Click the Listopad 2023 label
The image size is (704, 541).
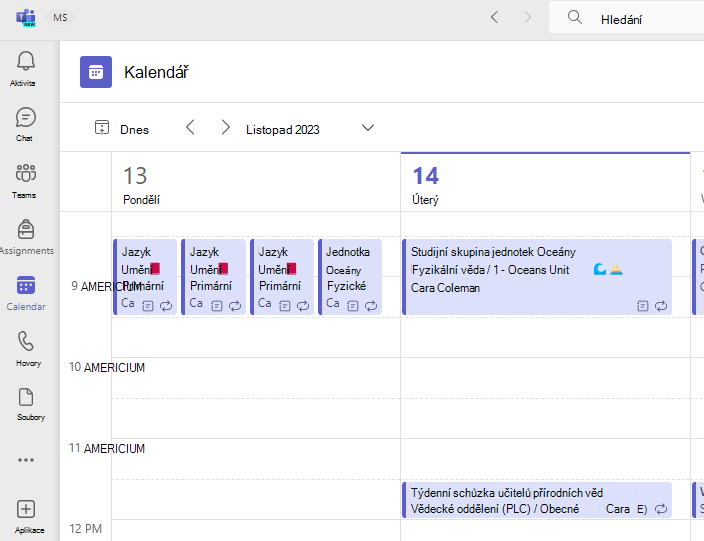tap(282, 130)
